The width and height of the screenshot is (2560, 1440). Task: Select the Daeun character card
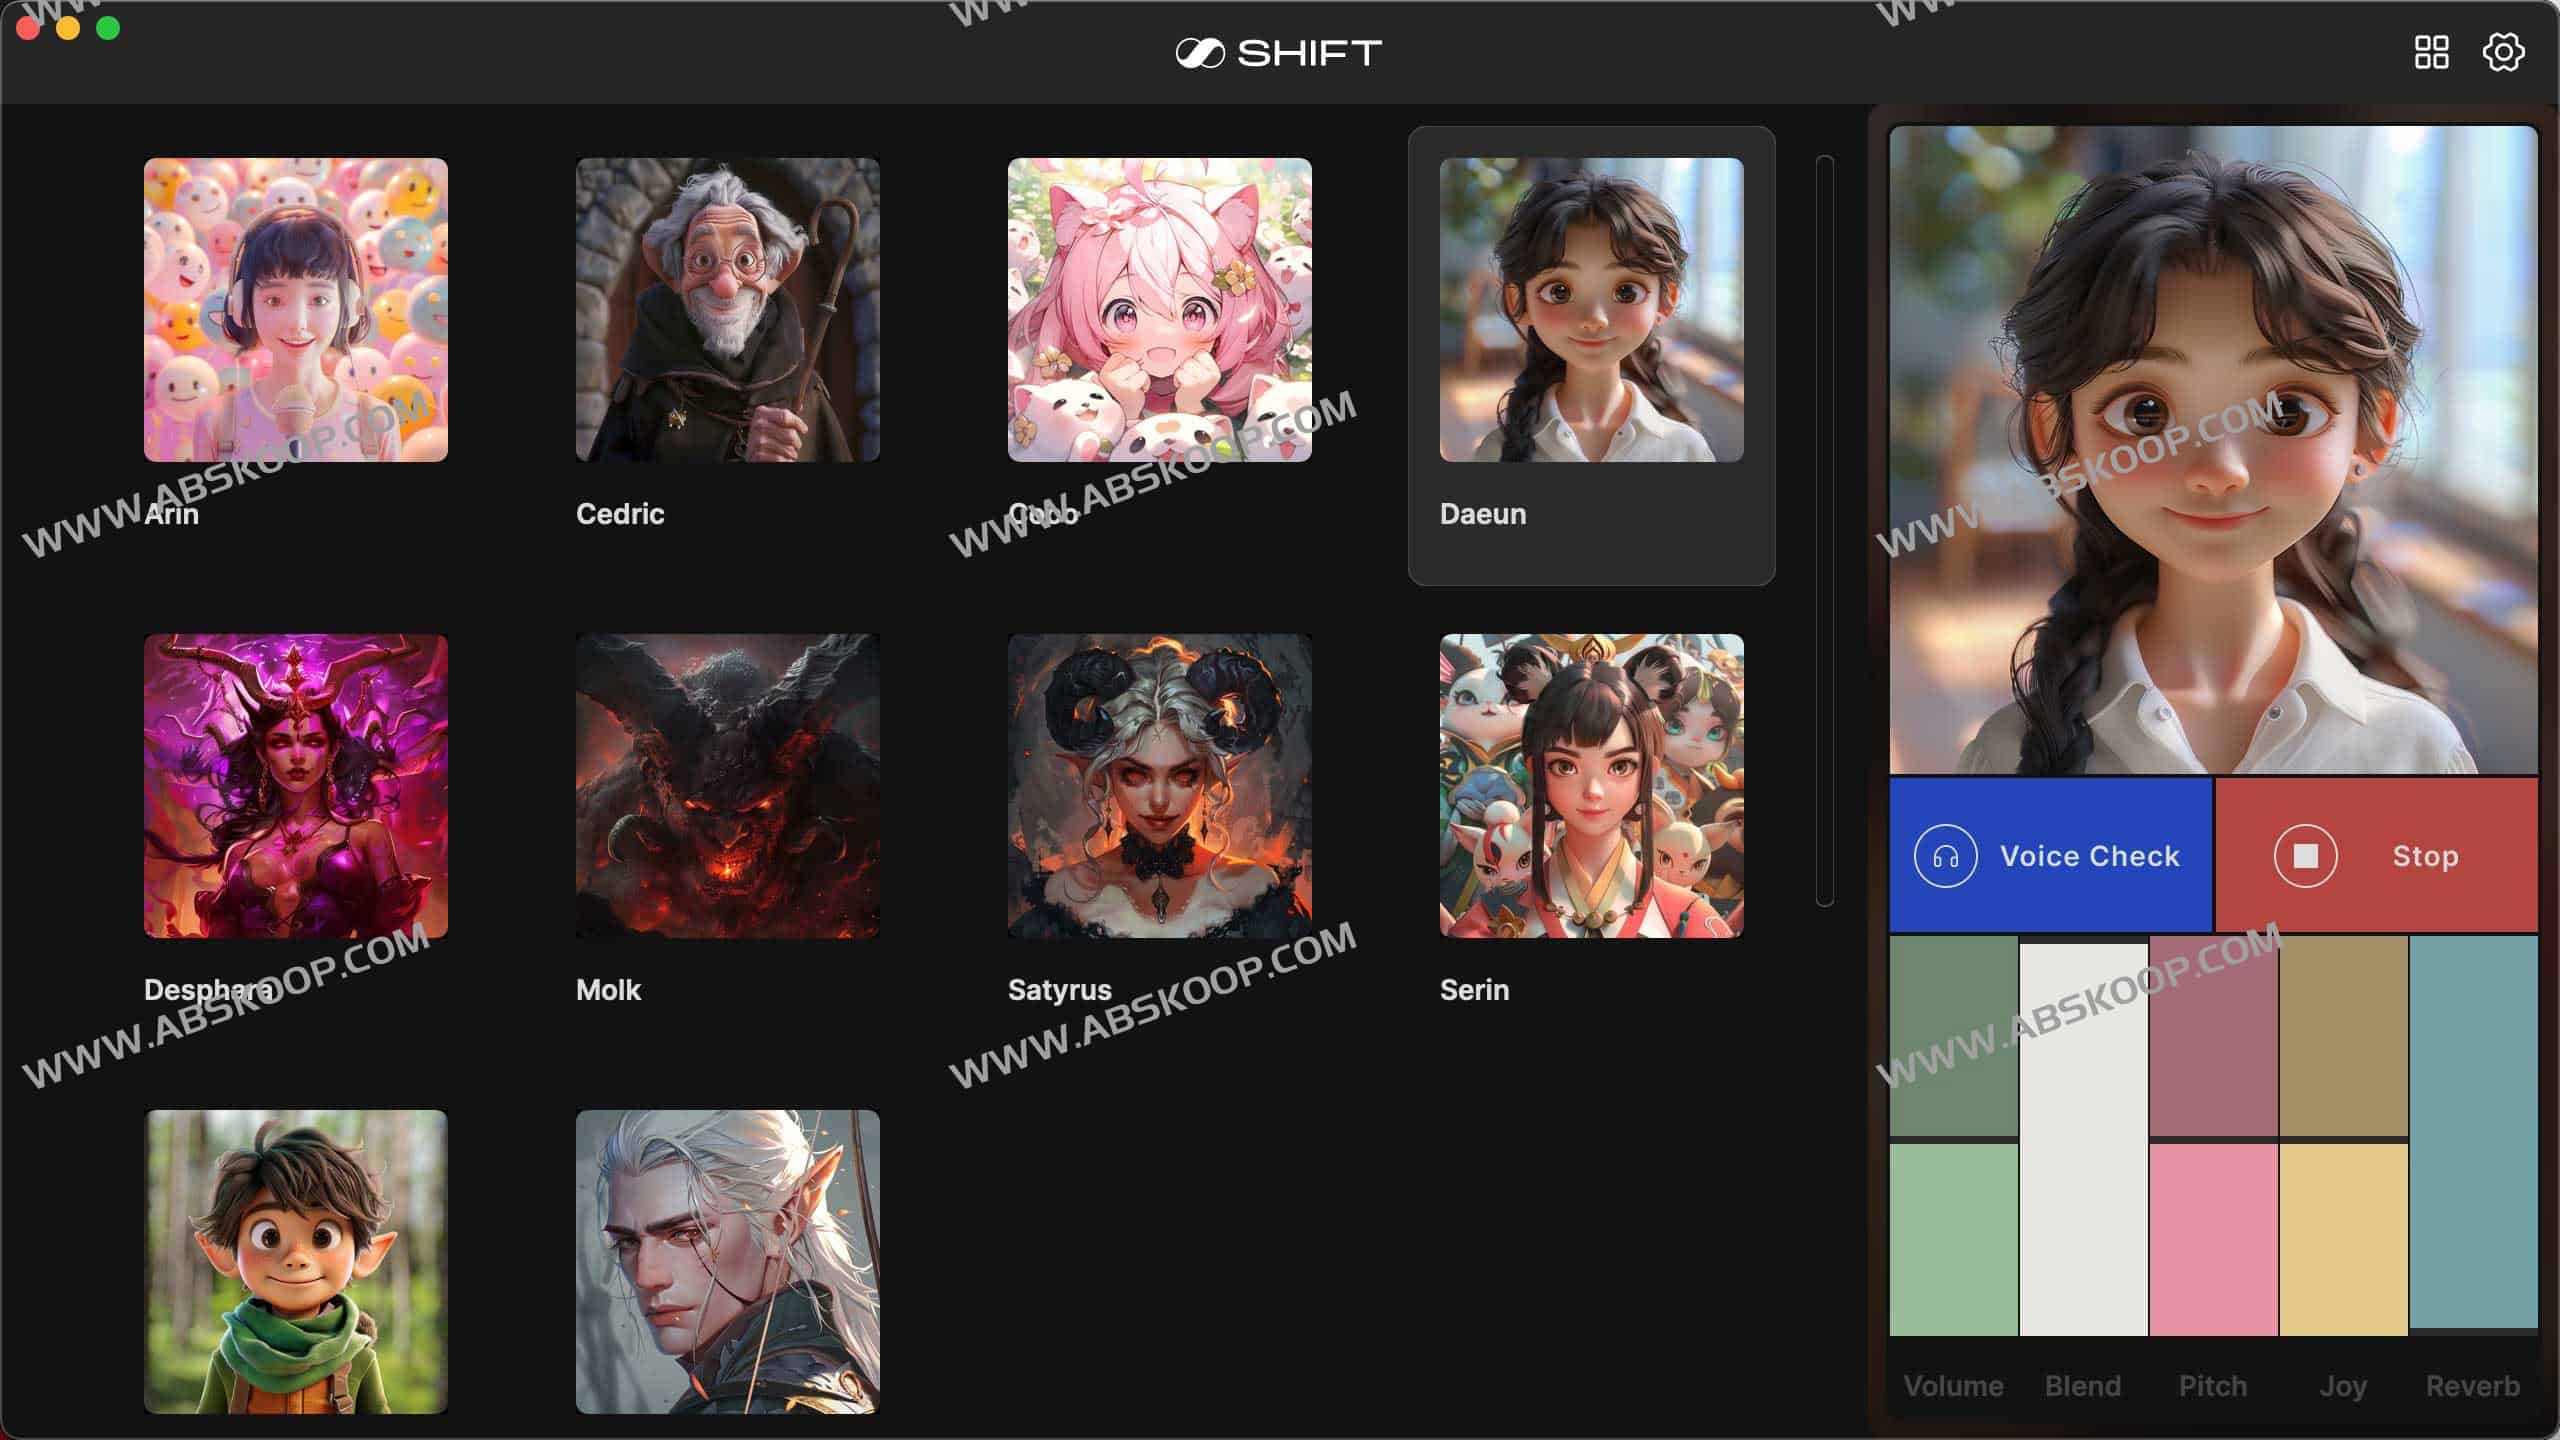[x=1591, y=353]
